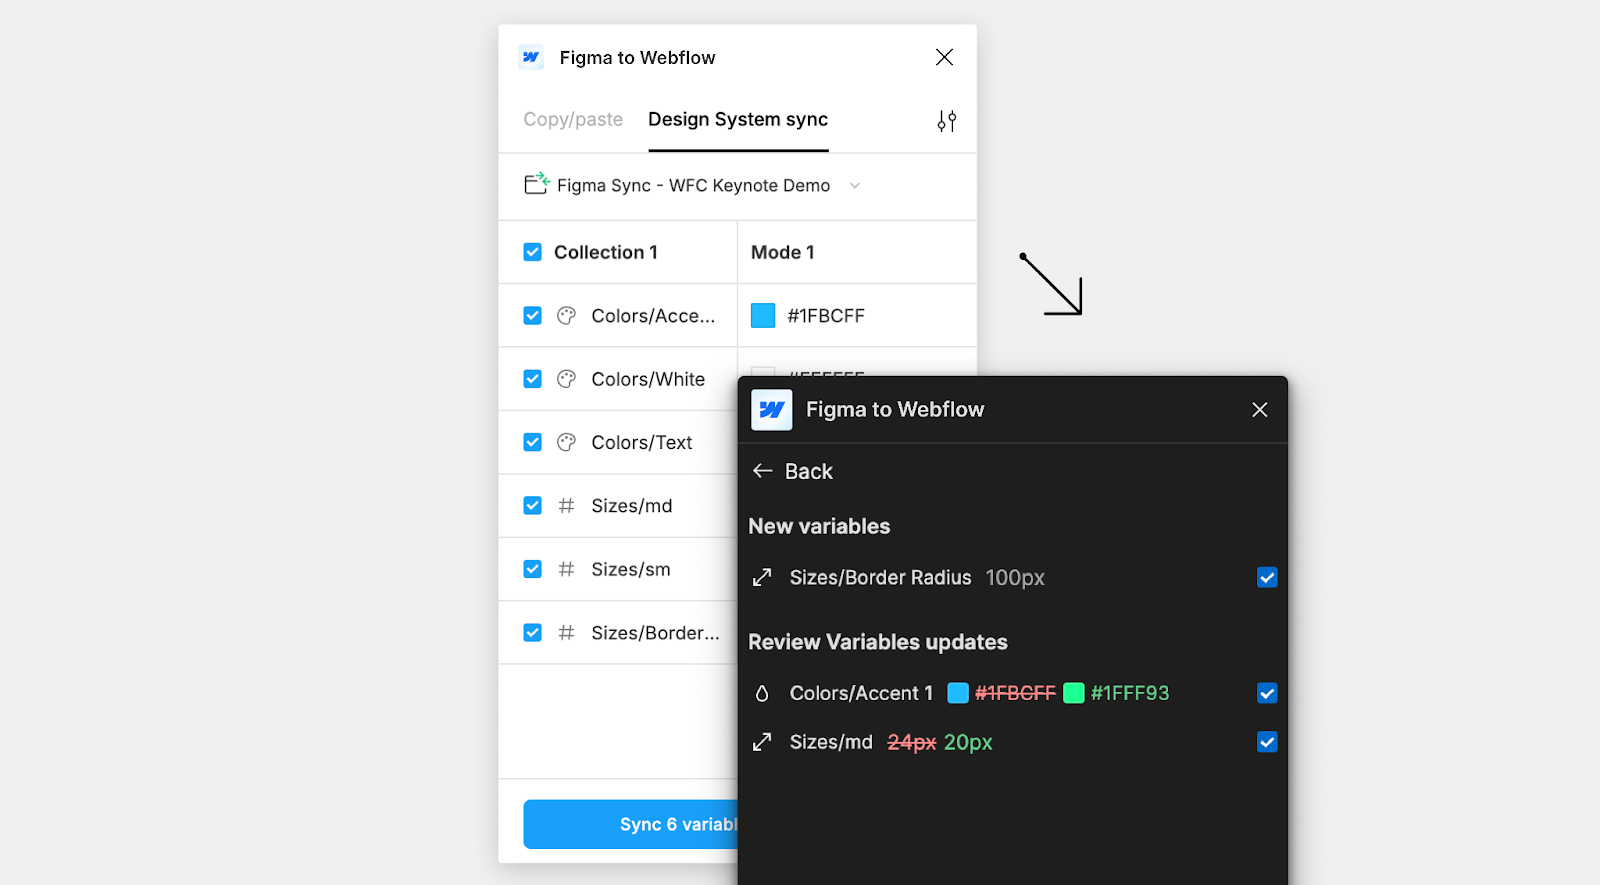Click resize icon beside Sizes/md in dark panel
Viewport: 1600px width, 885px height.
[762, 742]
